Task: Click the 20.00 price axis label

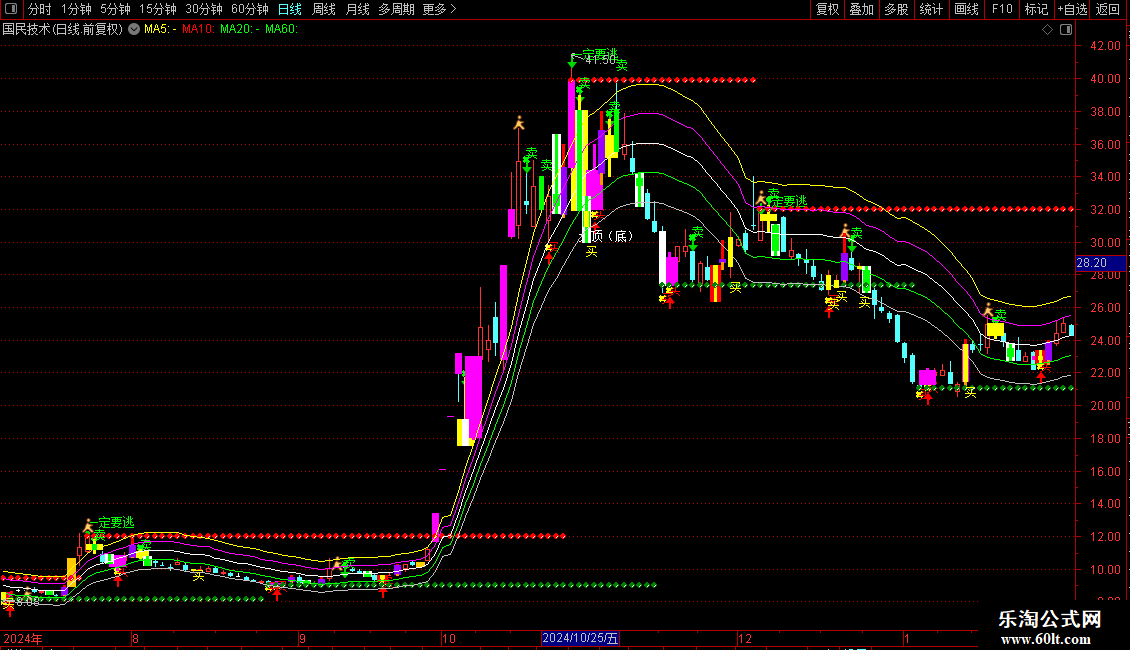Action: (x=1105, y=406)
